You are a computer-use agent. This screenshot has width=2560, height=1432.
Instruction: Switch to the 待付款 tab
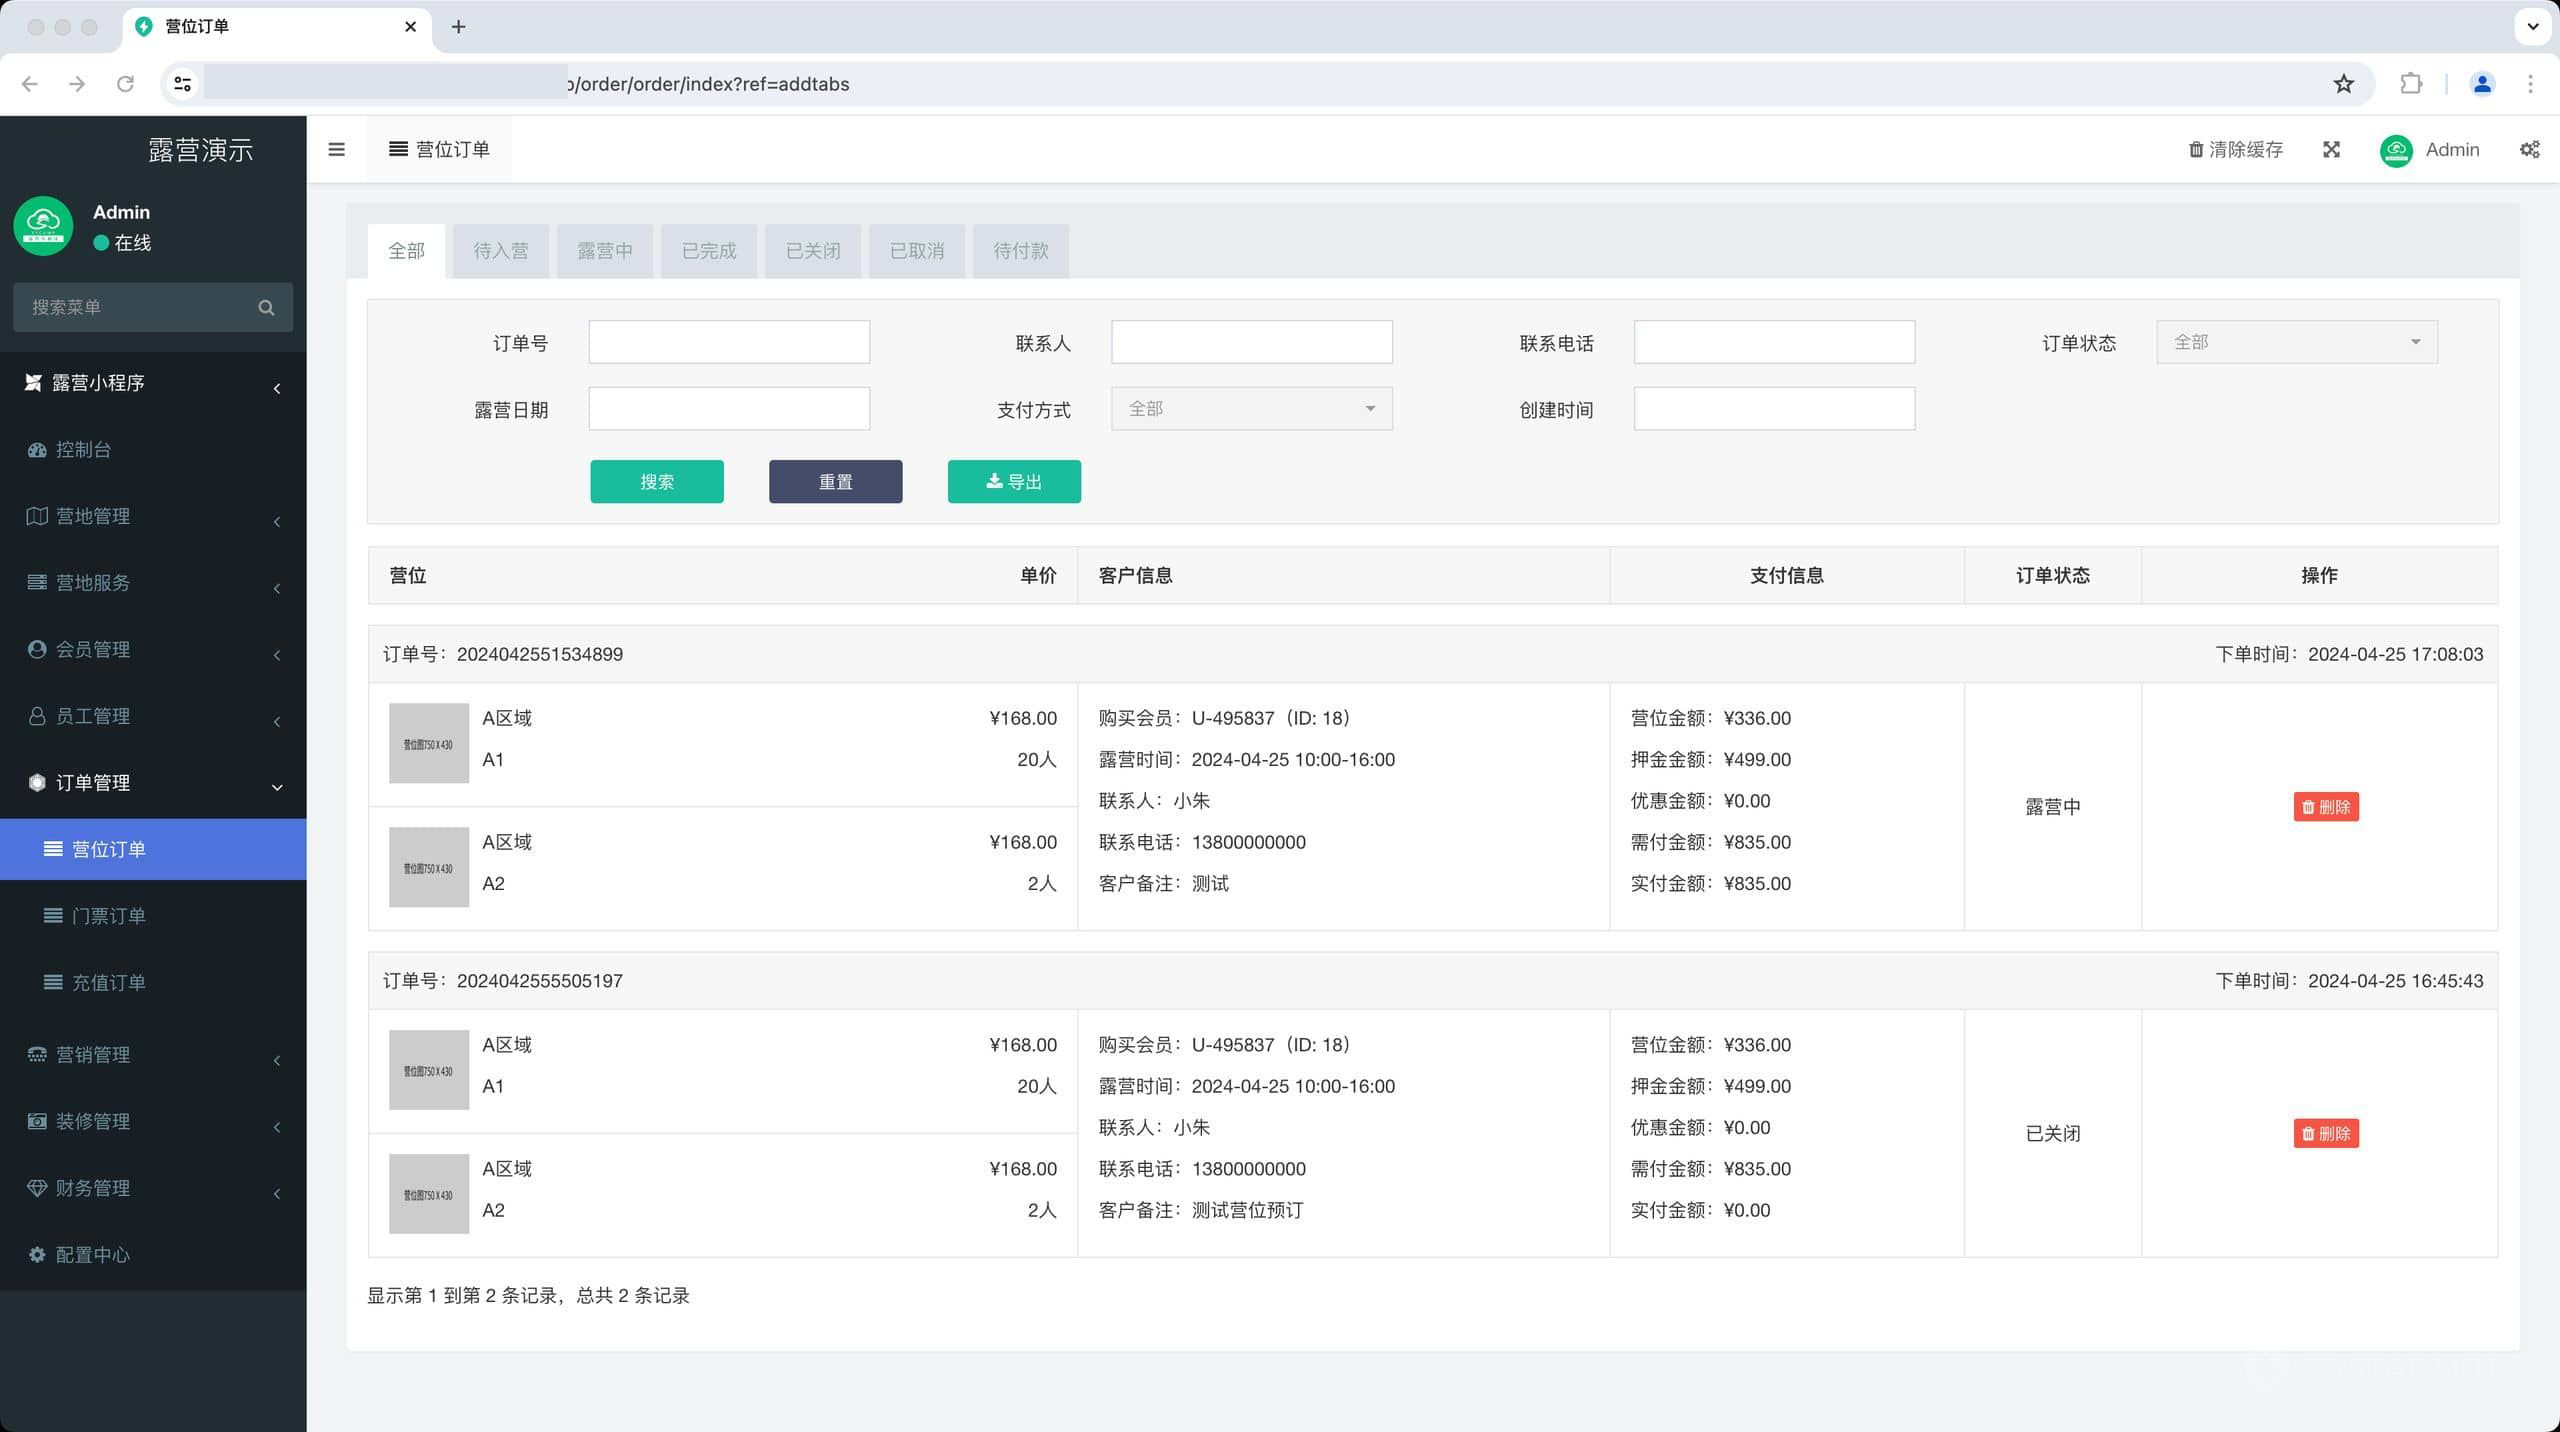1020,251
